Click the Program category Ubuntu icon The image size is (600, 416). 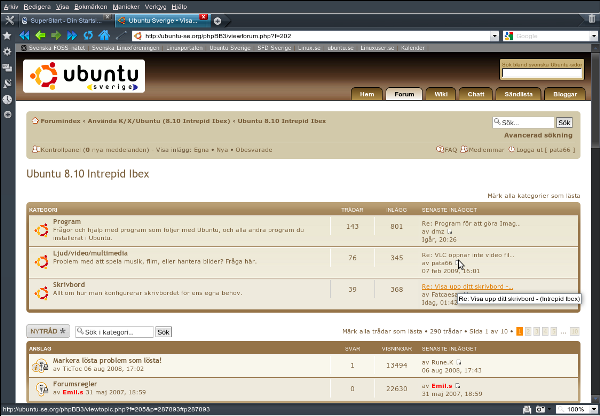coord(41,230)
